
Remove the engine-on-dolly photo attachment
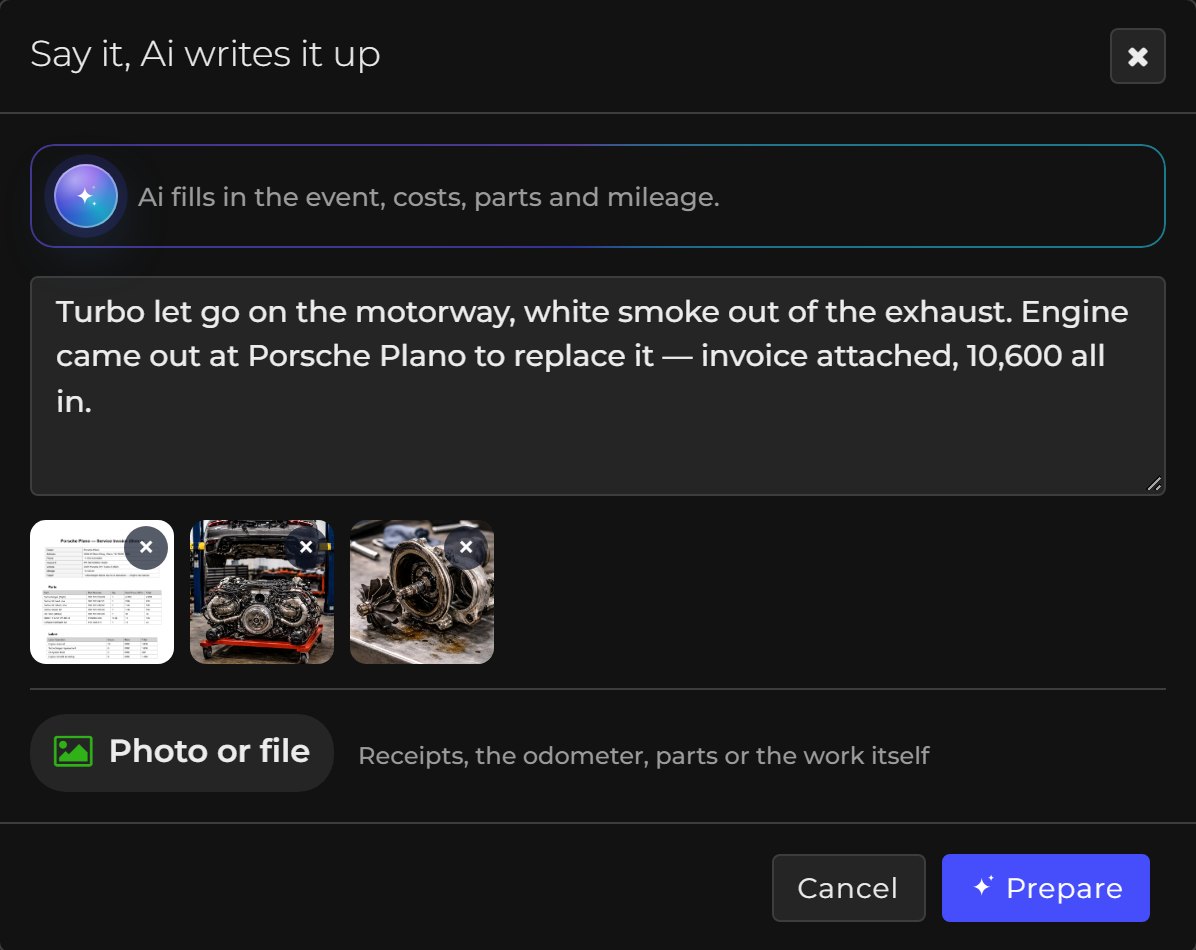coord(306,547)
